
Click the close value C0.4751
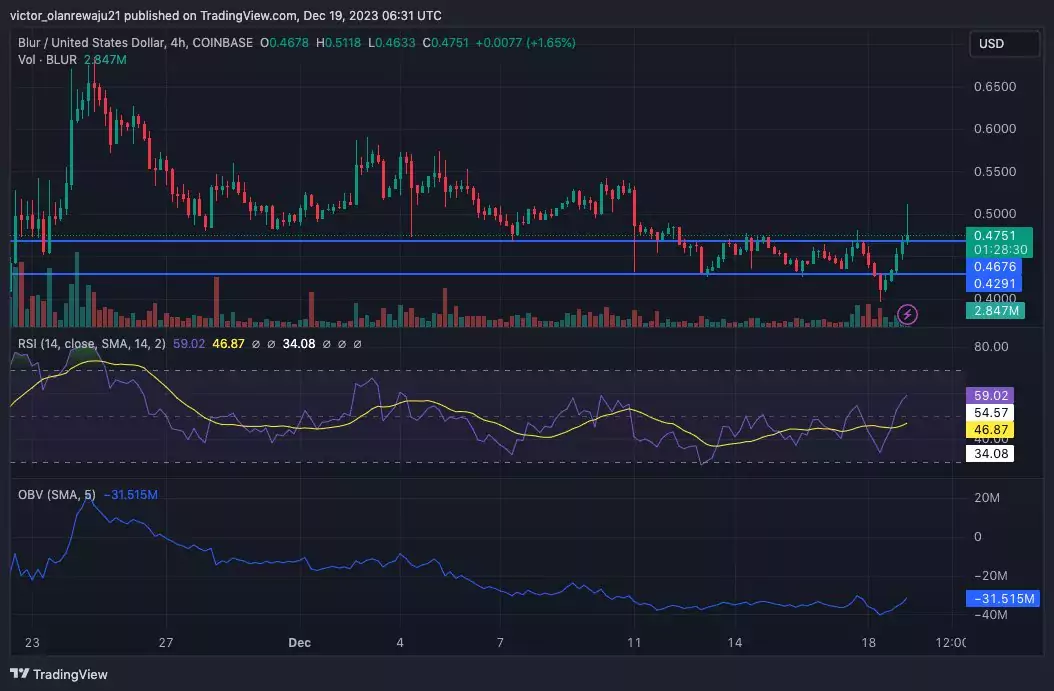pyautogui.click(x=446, y=42)
